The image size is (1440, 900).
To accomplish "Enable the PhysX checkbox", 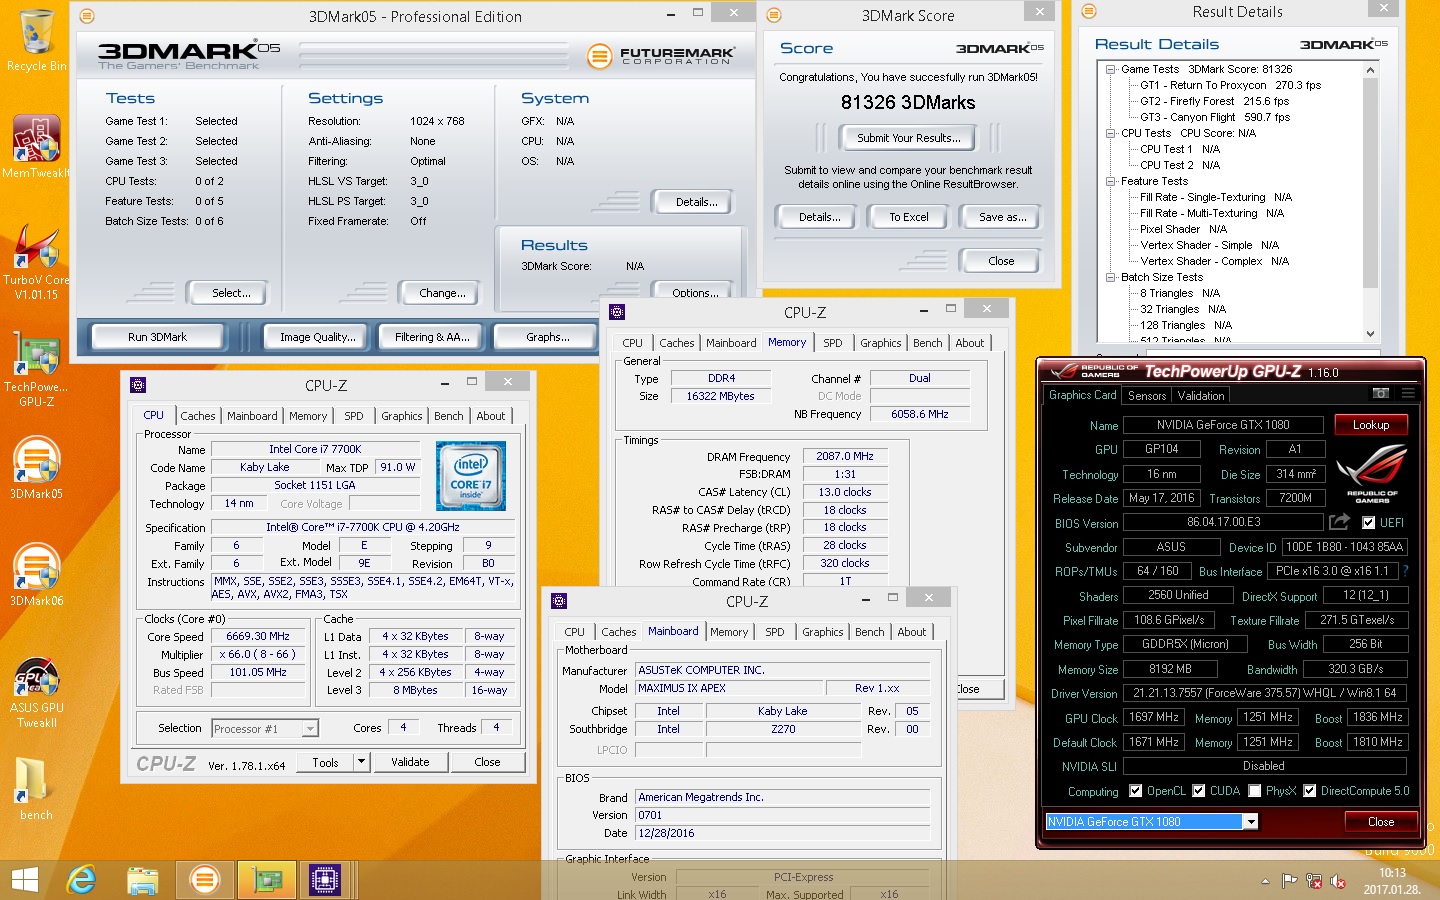I will [1254, 790].
